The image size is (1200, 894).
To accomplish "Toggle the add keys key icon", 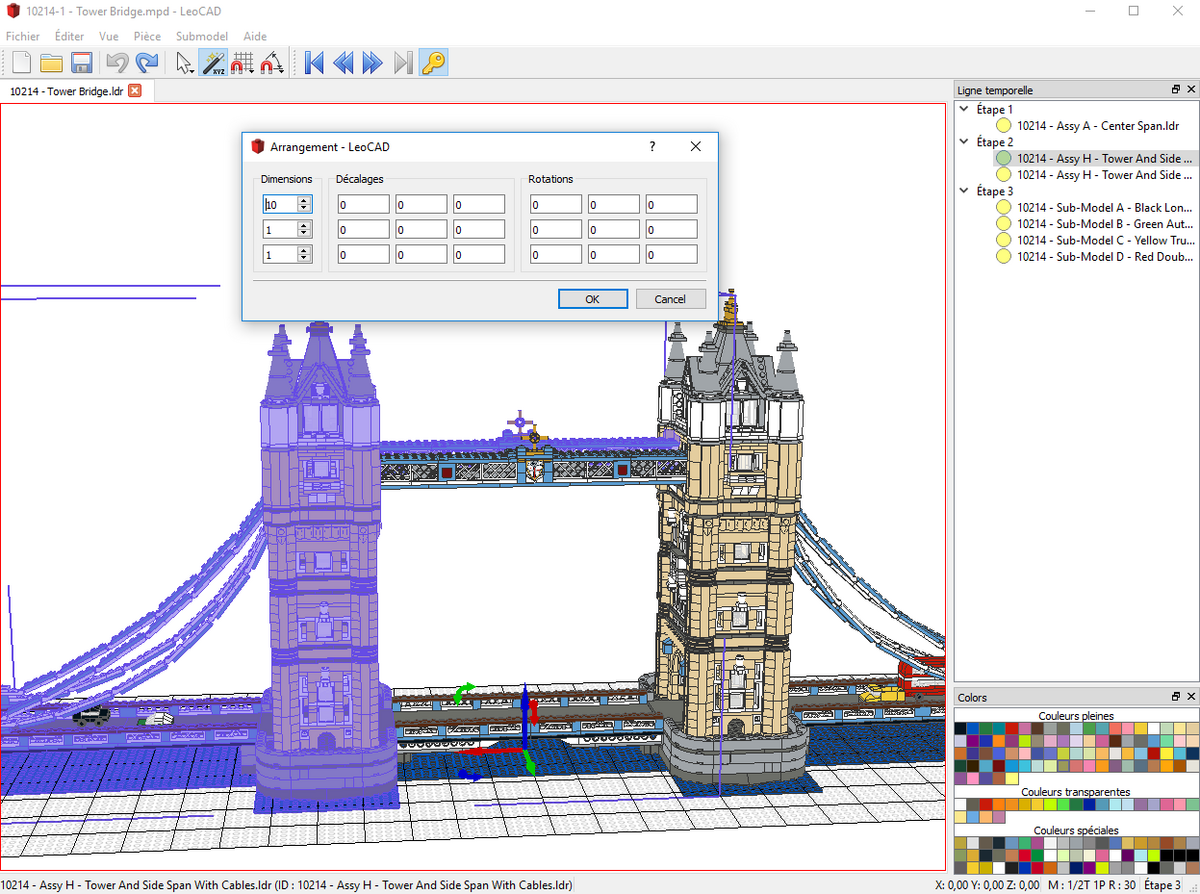I will pyautogui.click(x=433, y=63).
